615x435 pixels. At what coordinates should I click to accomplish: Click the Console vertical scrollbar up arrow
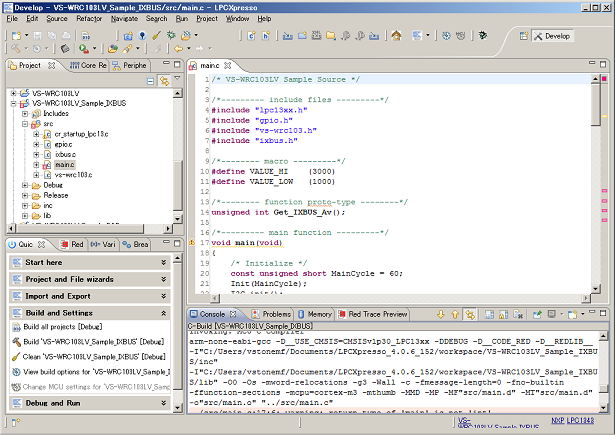[603, 336]
